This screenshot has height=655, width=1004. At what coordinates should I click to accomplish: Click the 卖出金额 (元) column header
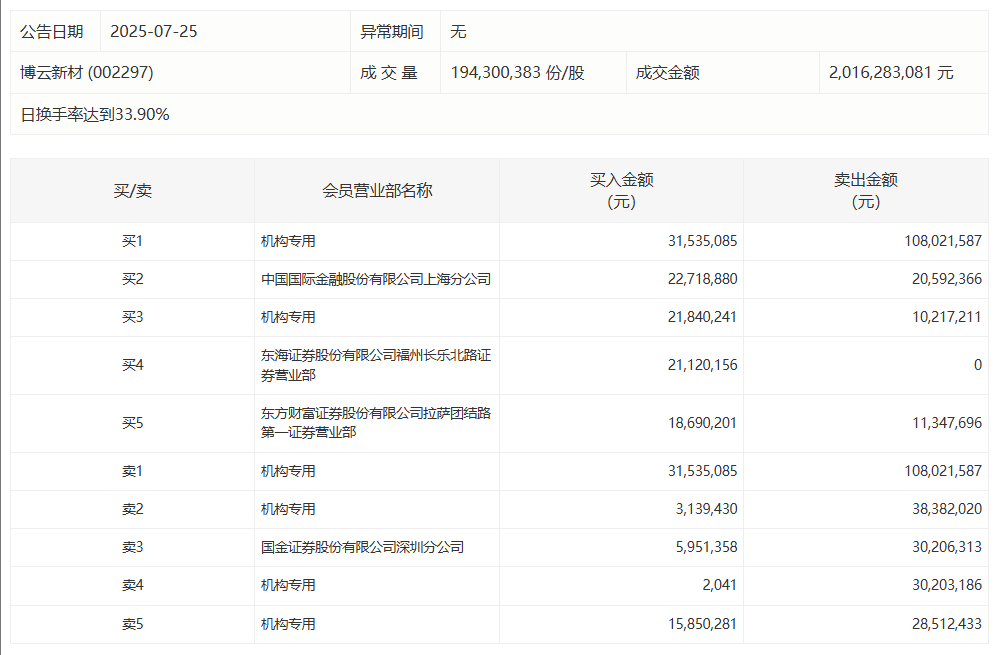tap(865, 190)
